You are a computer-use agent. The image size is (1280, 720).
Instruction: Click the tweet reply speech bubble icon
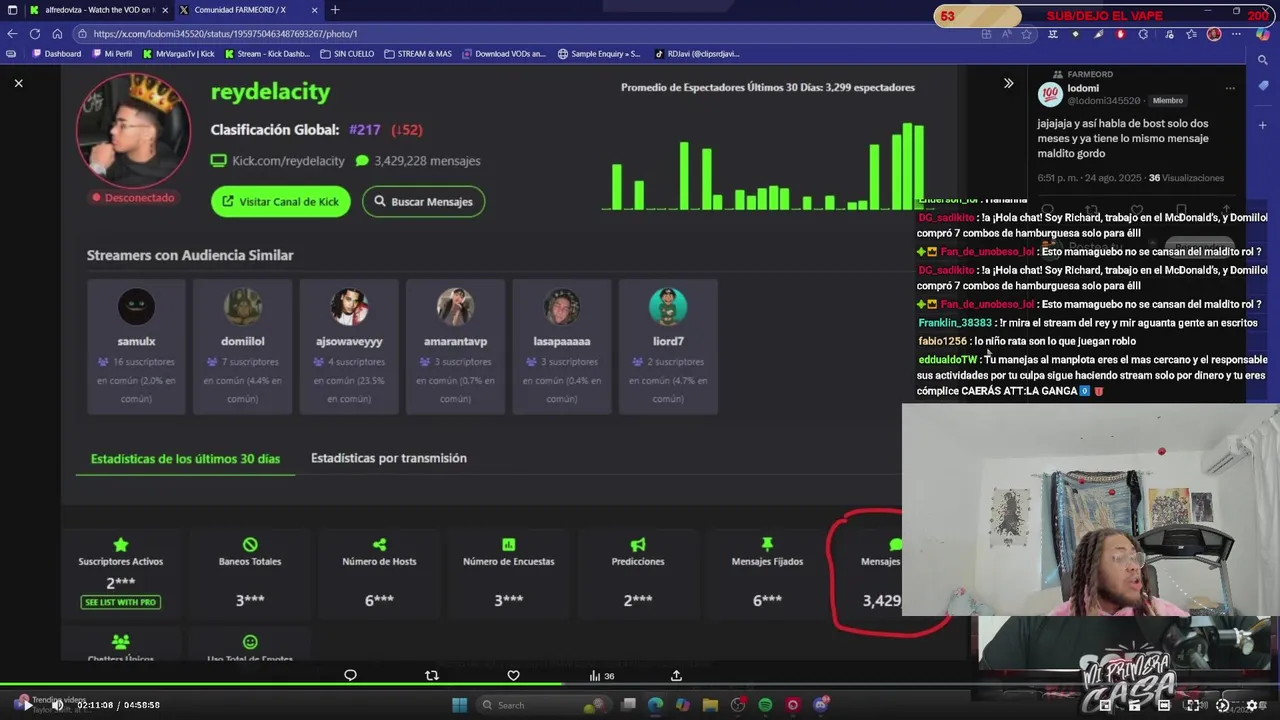pos(350,676)
